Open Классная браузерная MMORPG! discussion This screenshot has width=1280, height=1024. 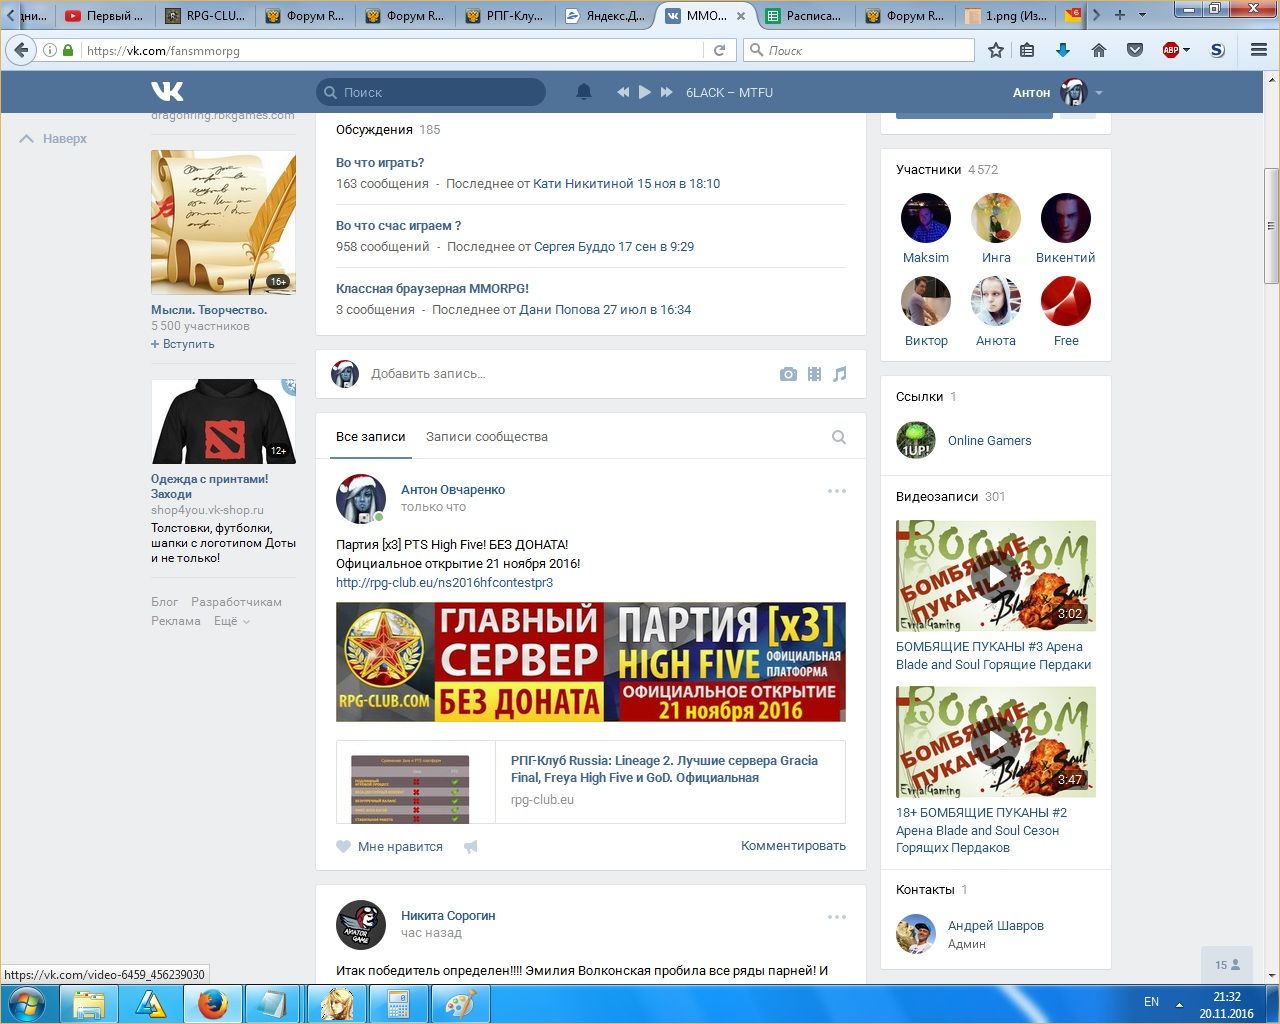(x=432, y=289)
